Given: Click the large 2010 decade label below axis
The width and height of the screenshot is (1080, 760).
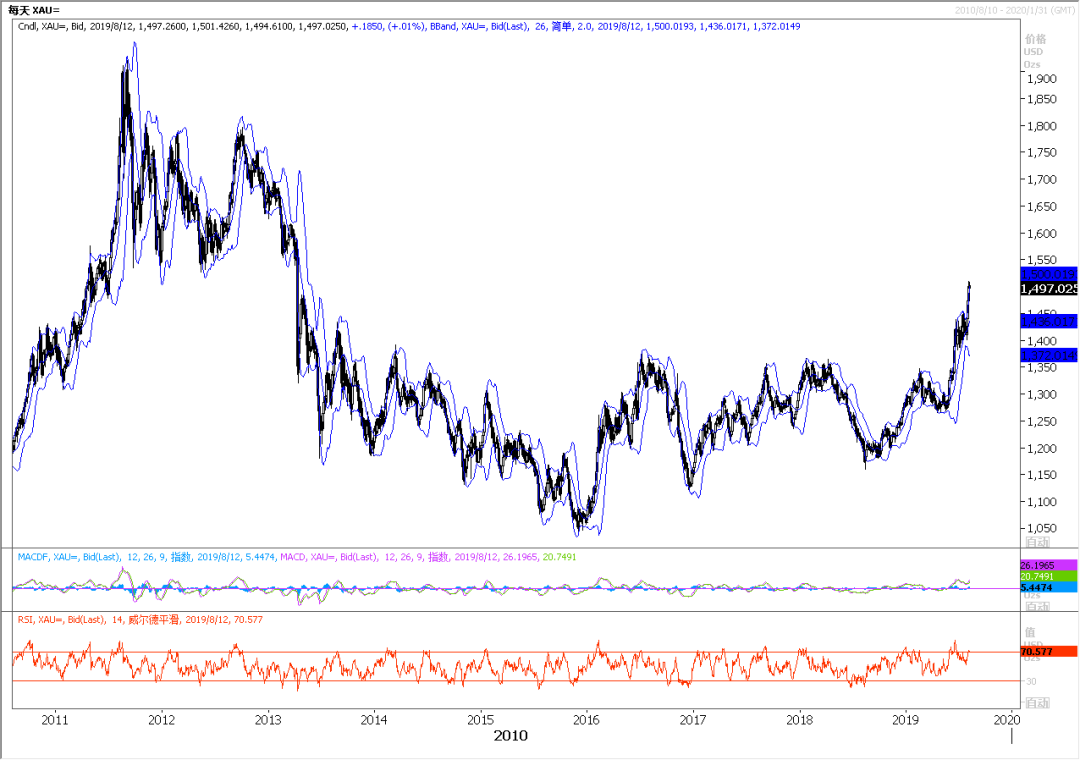Looking at the screenshot, I should (x=510, y=737).
